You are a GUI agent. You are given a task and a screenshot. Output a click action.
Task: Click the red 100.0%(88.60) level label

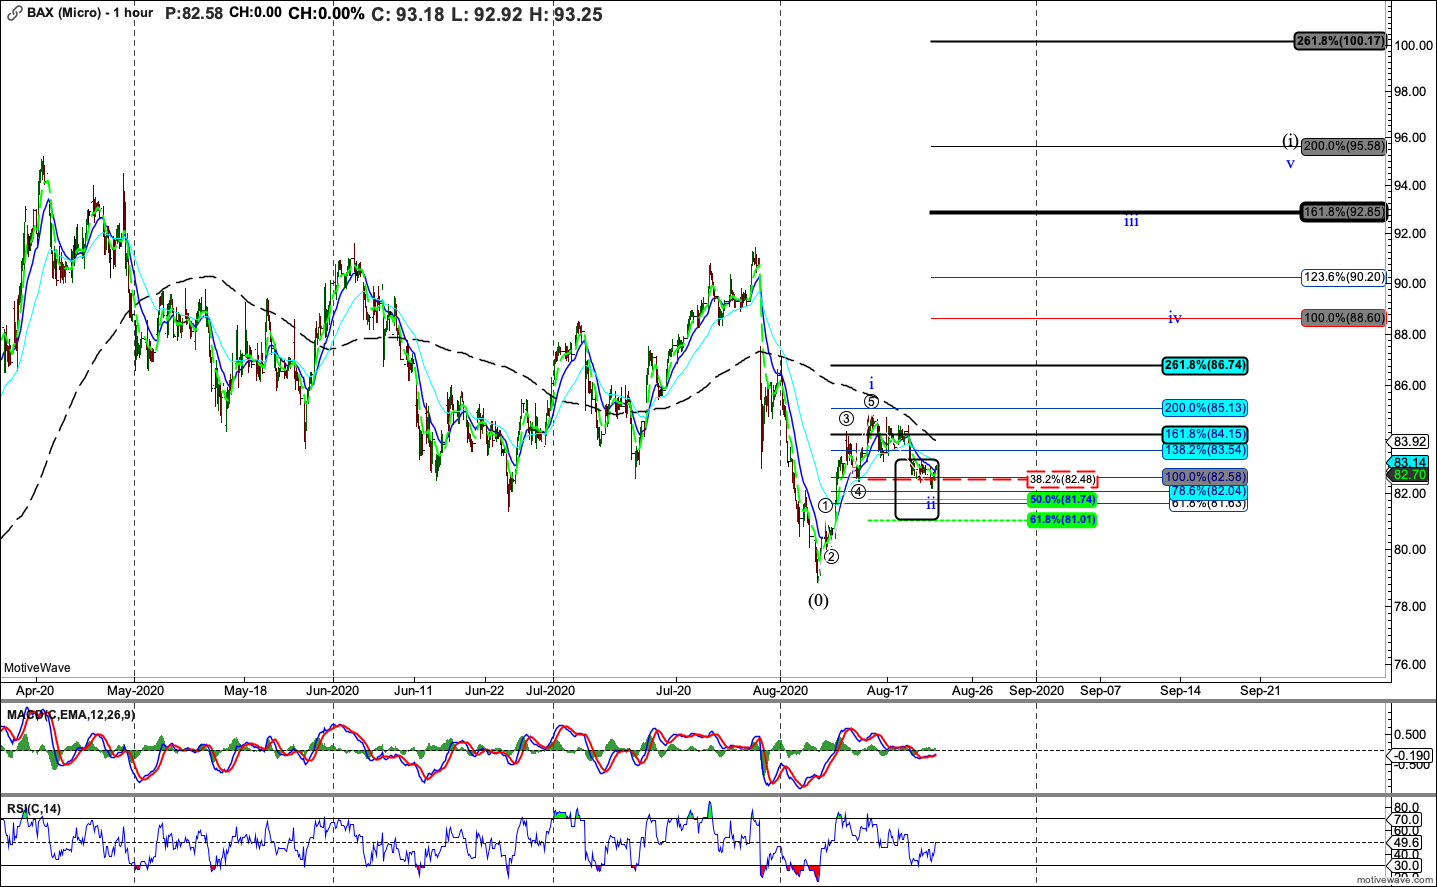[x=1344, y=318]
